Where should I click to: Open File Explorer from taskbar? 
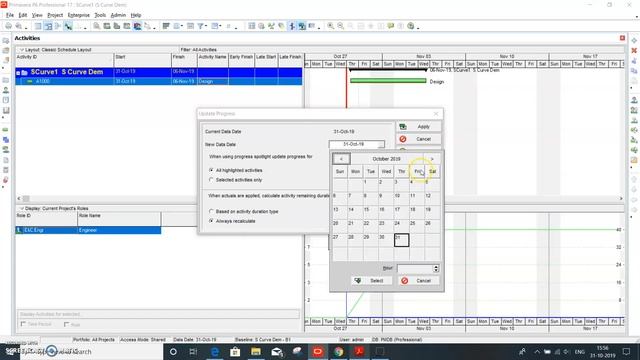[256, 351]
